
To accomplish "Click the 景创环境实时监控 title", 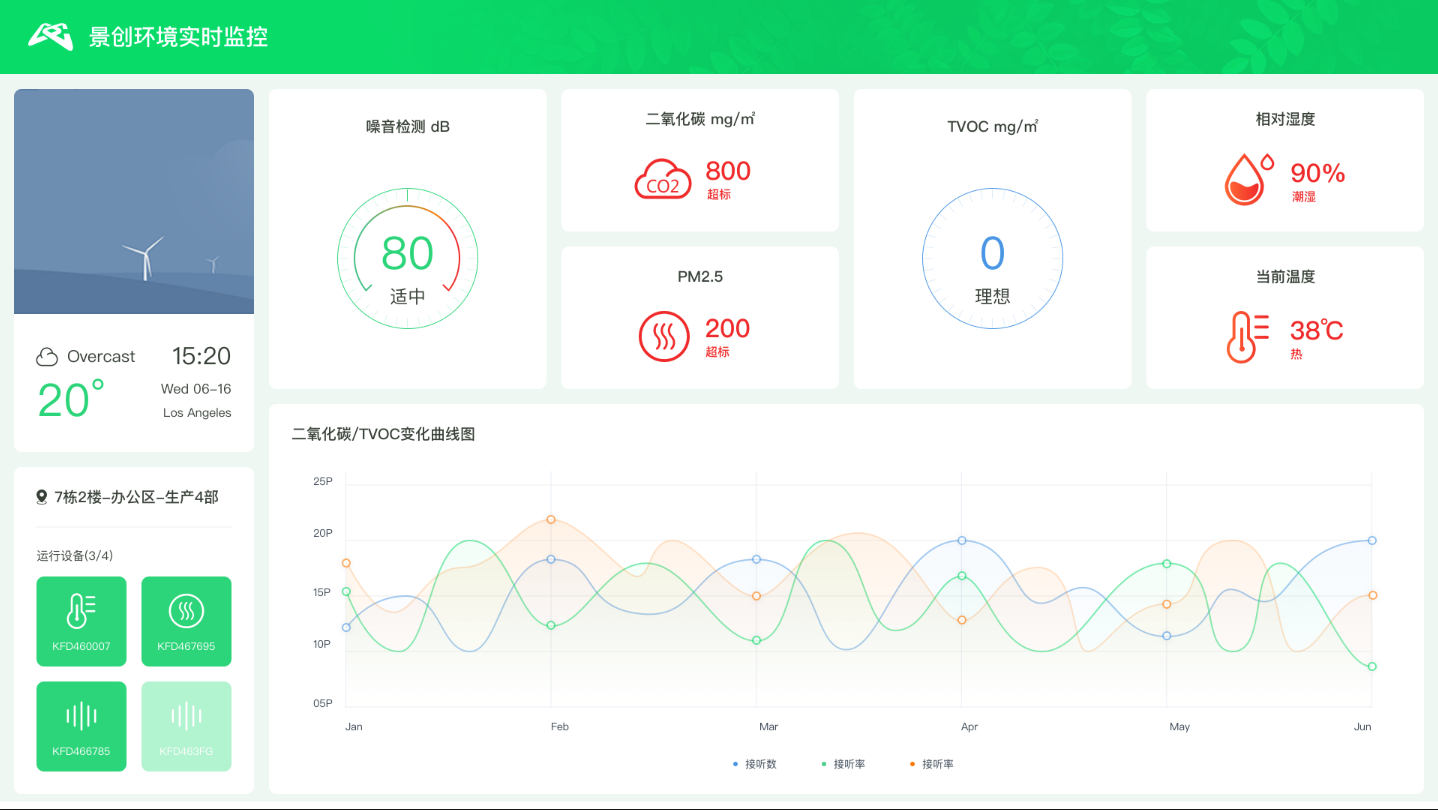I will click(178, 37).
